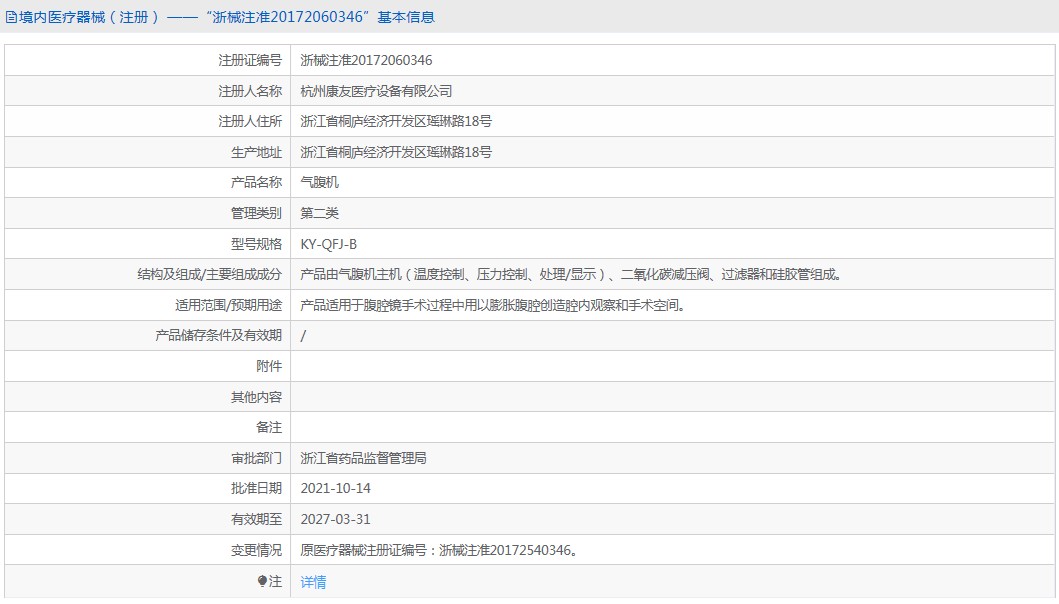Click the 批准日期 label

[x=256, y=488]
